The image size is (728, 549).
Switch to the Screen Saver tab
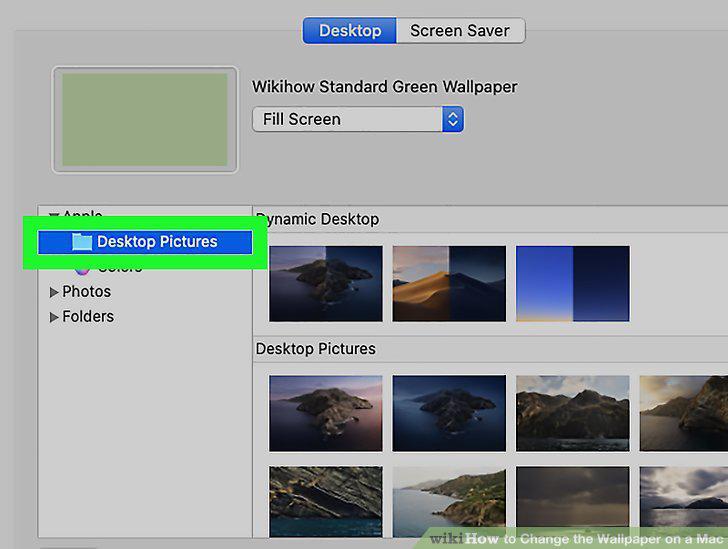pyautogui.click(x=460, y=31)
